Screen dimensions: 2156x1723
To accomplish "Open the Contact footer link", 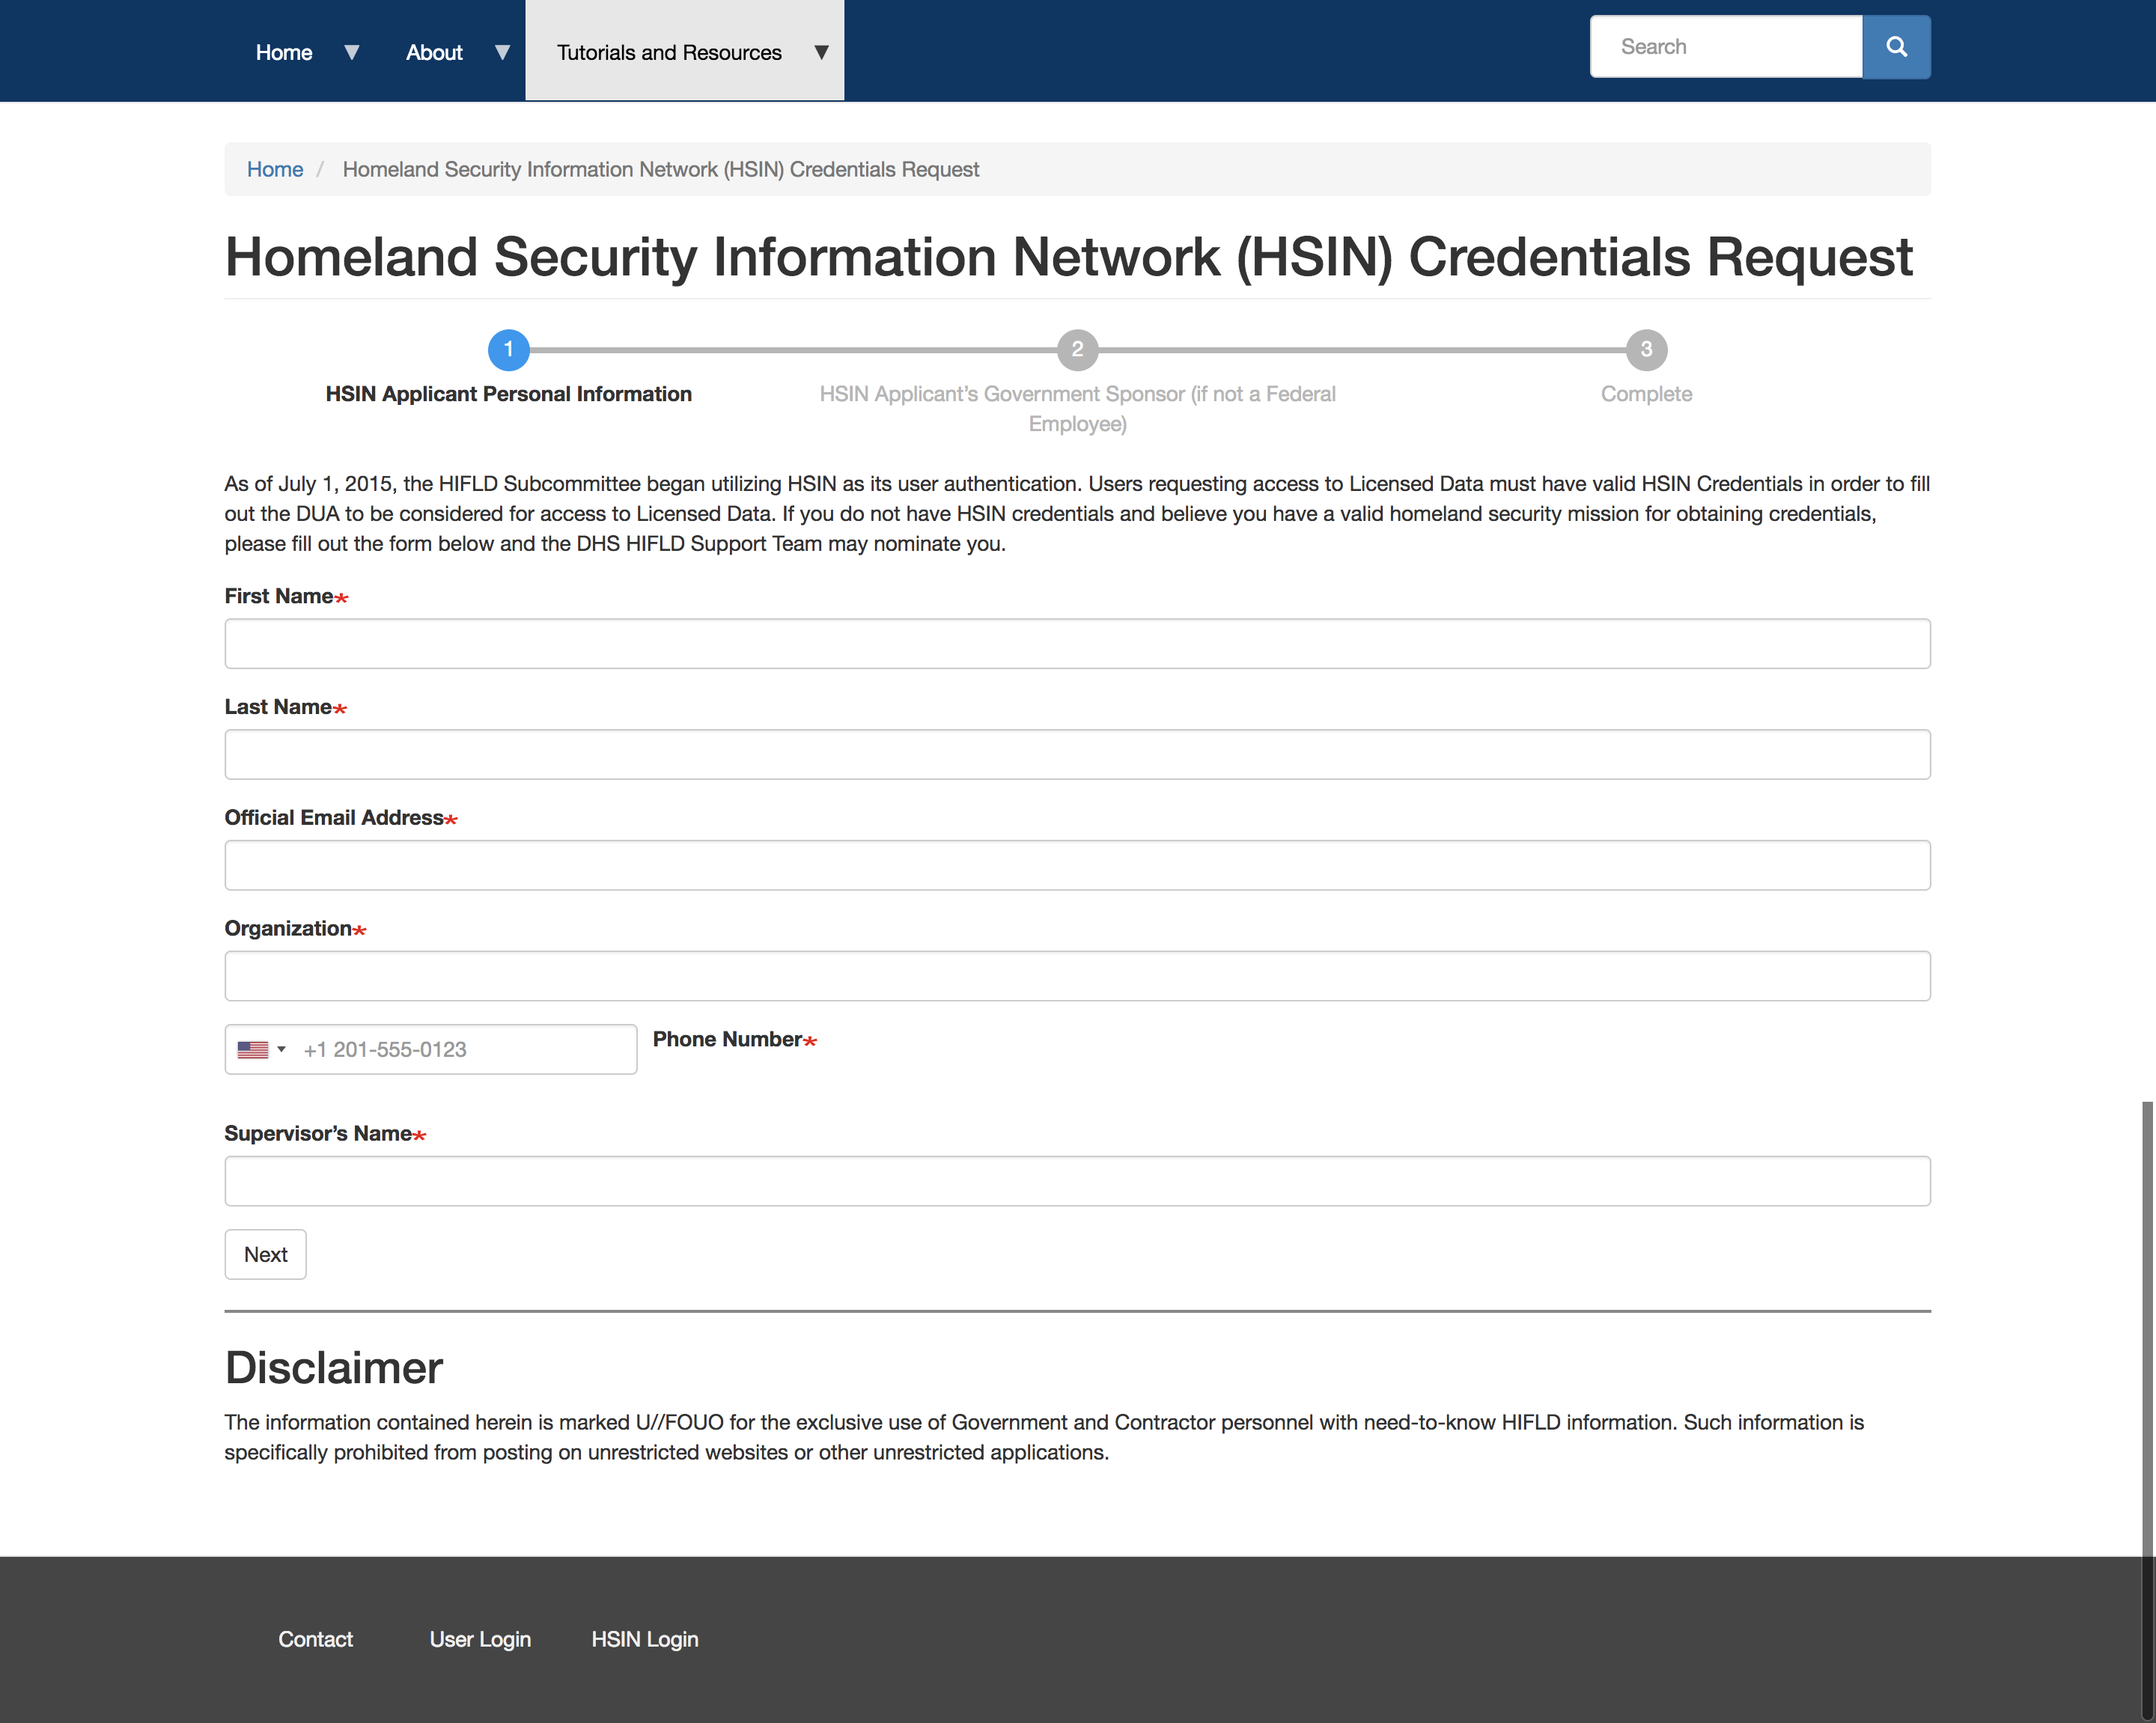I will point(315,1639).
